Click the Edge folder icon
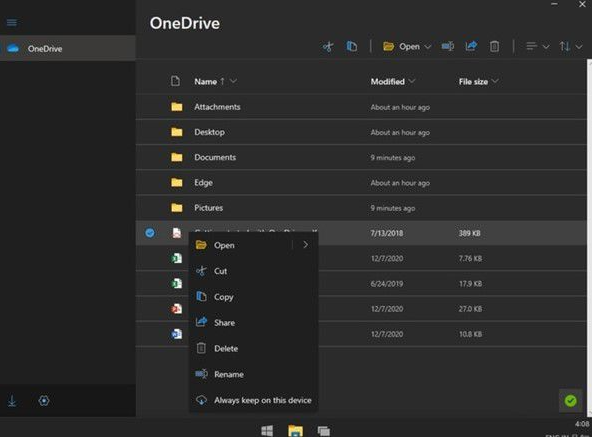Screen dimensions: 593x437 pos(177,183)
